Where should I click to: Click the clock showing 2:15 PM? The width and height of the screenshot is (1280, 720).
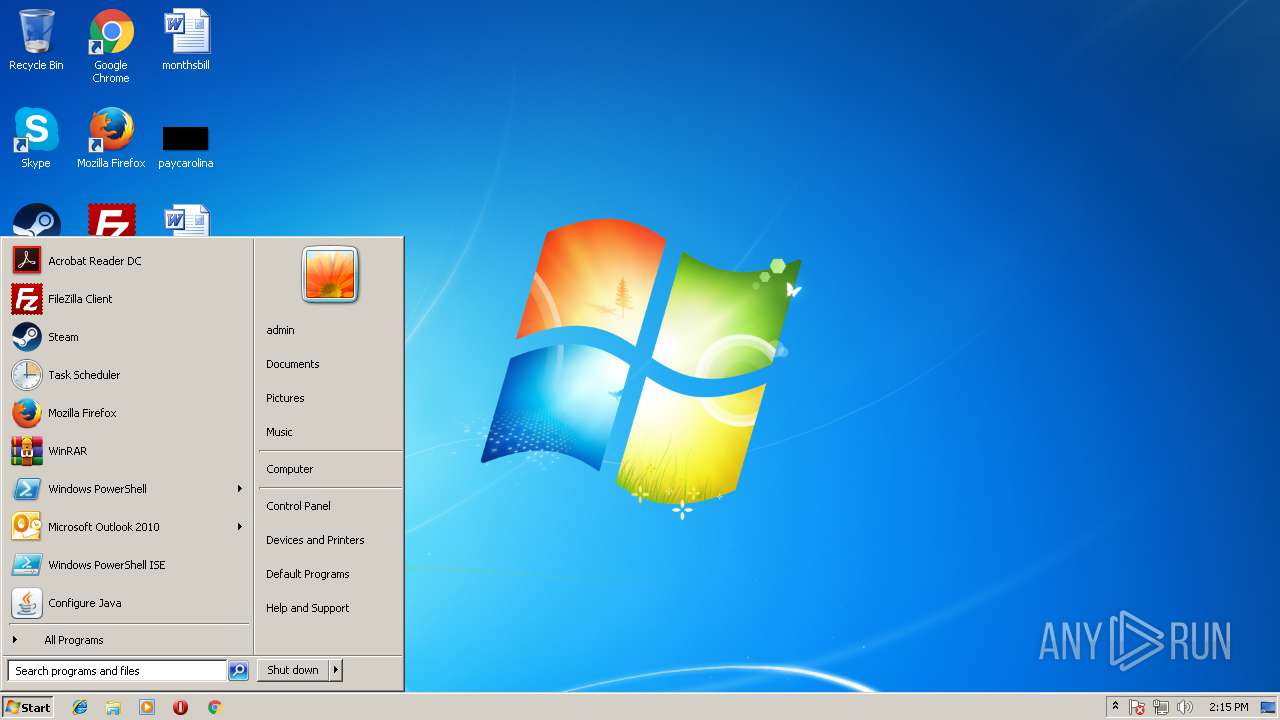(x=1228, y=707)
